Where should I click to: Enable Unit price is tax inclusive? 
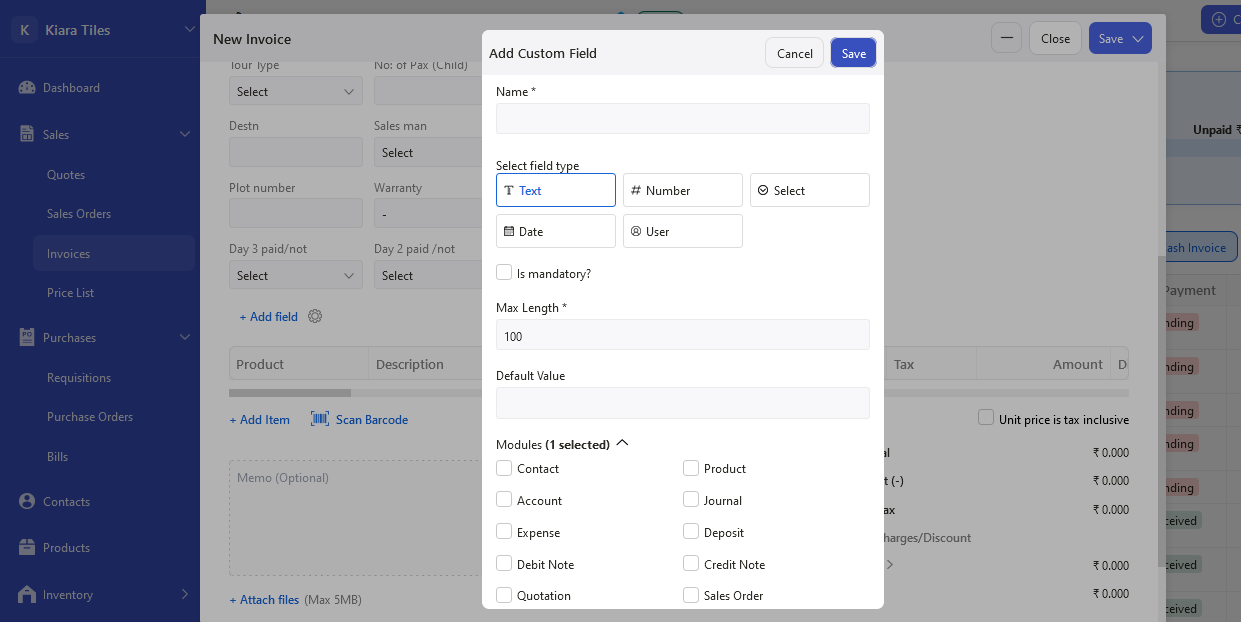coord(986,418)
